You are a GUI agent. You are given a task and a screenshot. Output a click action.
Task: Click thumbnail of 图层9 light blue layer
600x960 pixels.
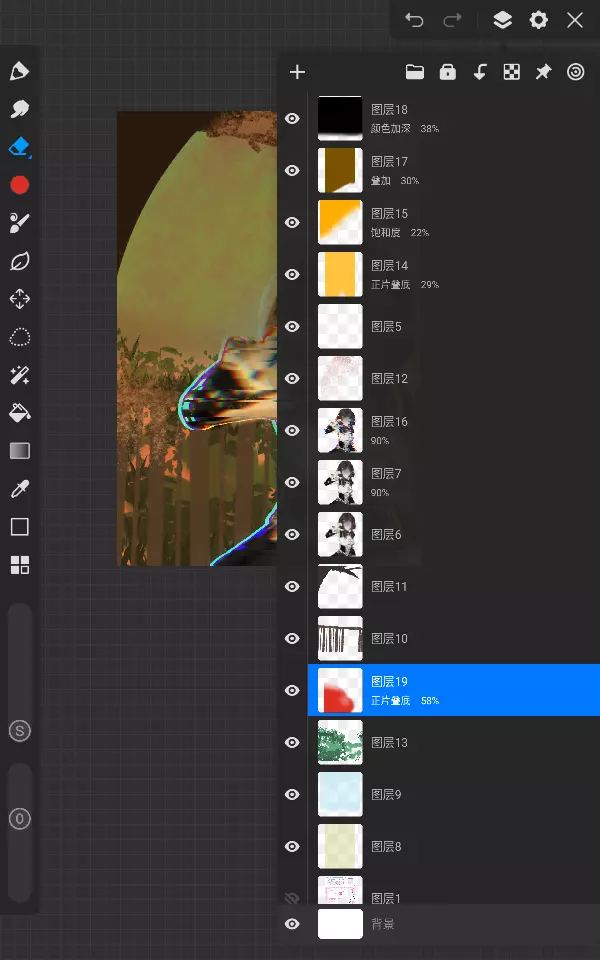[340, 794]
